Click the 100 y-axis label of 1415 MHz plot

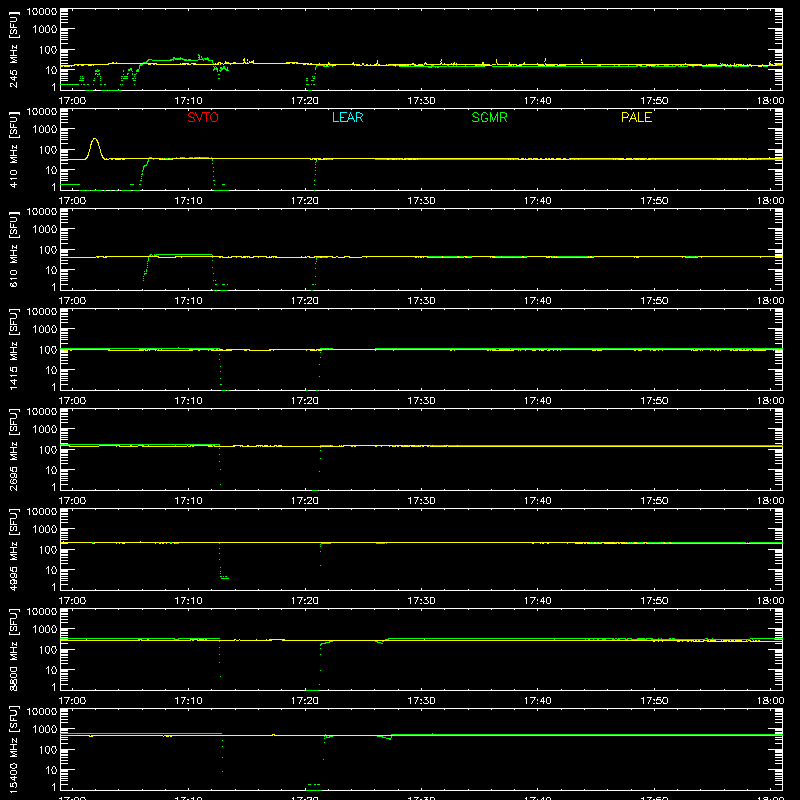48,350
